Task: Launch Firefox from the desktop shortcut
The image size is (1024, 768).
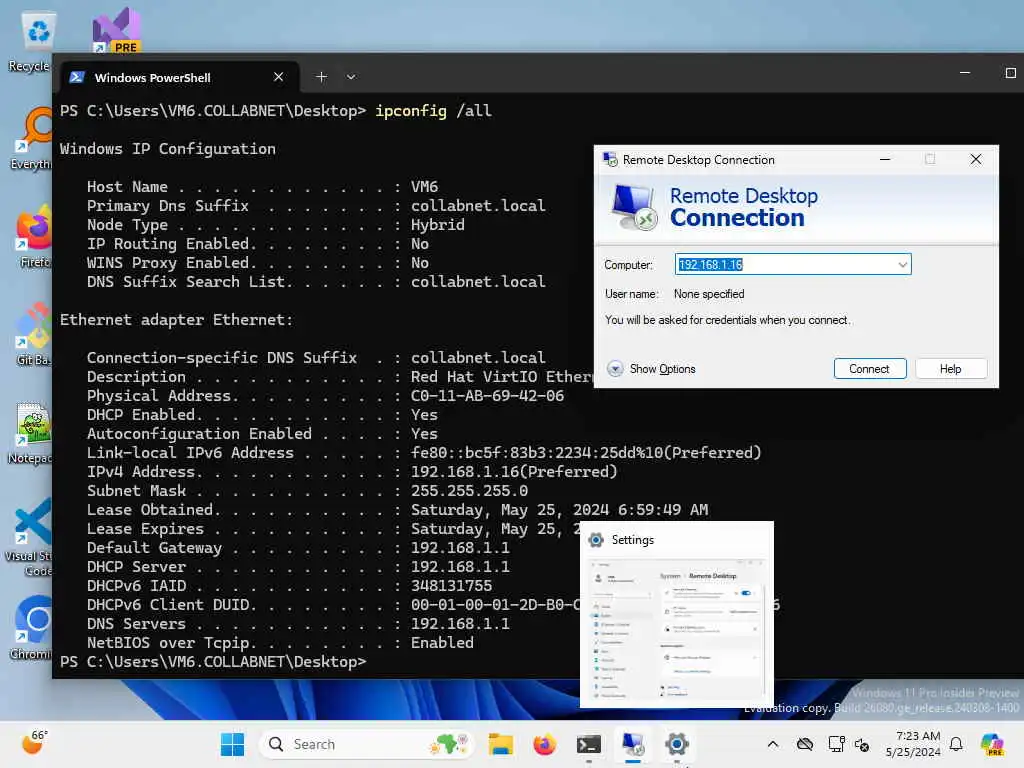Action: click(33, 235)
